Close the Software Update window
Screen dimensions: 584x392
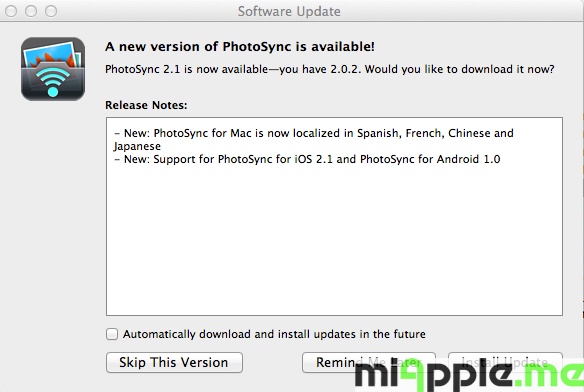pyautogui.click(x=11, y=11)
